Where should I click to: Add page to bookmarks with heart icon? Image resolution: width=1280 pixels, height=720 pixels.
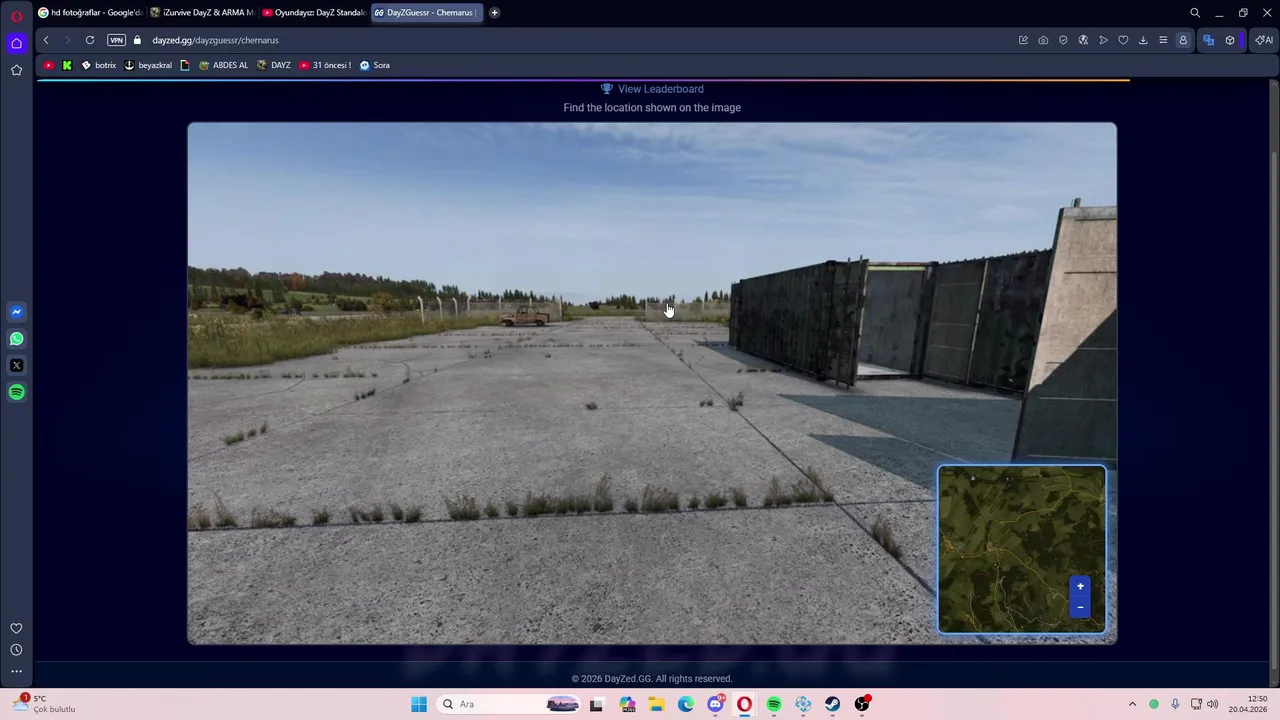(x=1123, y=40)
